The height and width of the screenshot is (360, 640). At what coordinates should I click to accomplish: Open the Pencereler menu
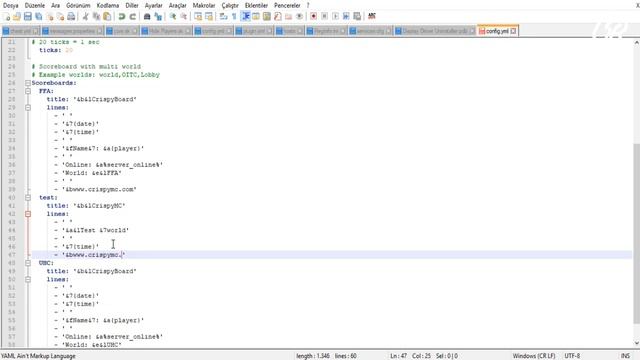click(x=287, y=5)
